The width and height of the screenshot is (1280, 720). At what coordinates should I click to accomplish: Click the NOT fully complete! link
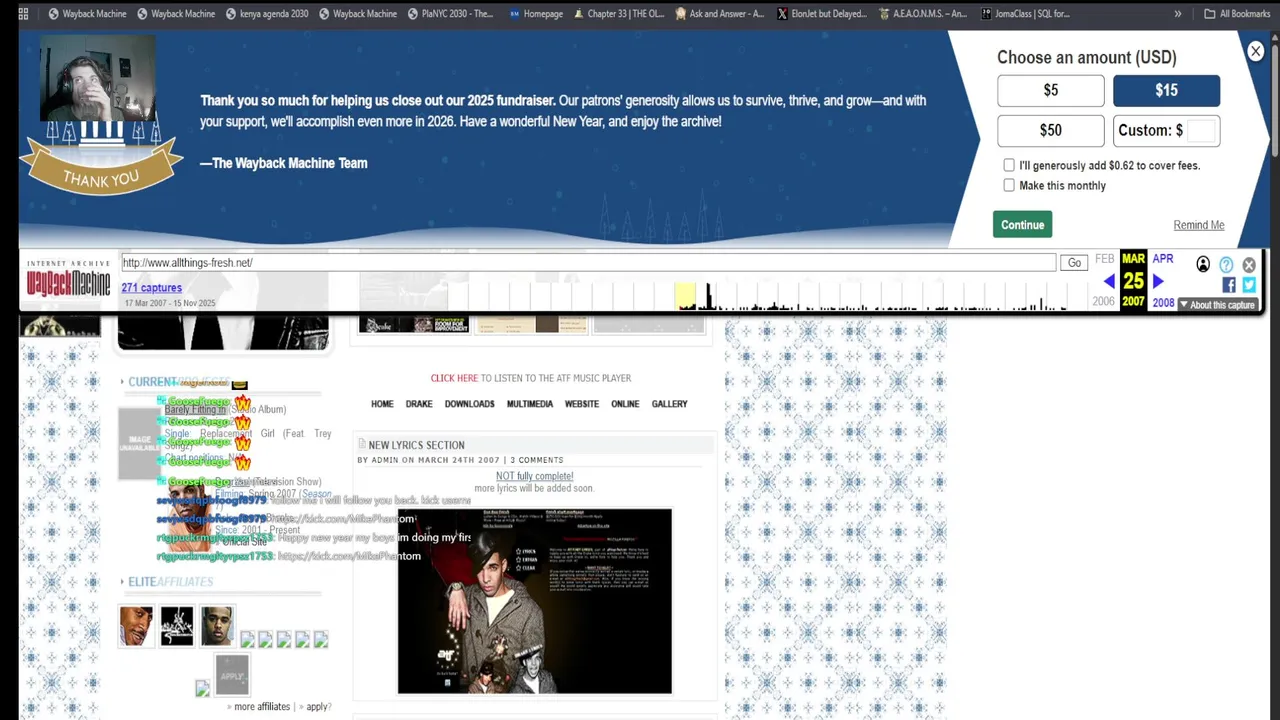(x=534, y=476)
